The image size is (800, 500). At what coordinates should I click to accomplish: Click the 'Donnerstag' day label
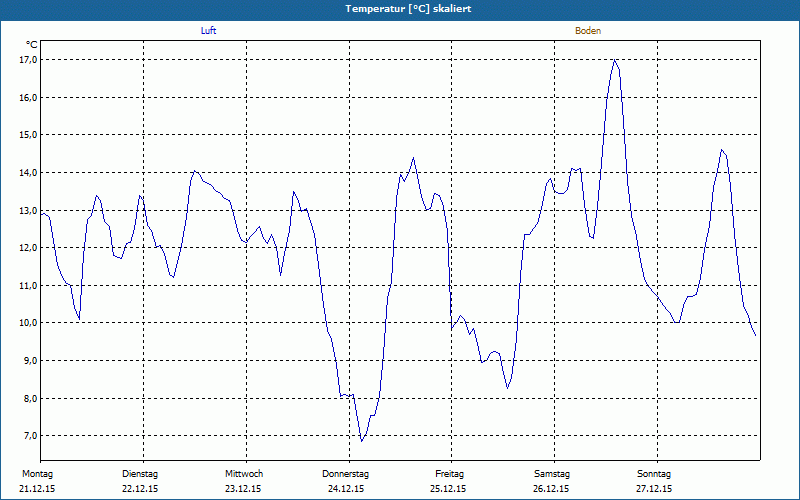click(x=345, y=474)
